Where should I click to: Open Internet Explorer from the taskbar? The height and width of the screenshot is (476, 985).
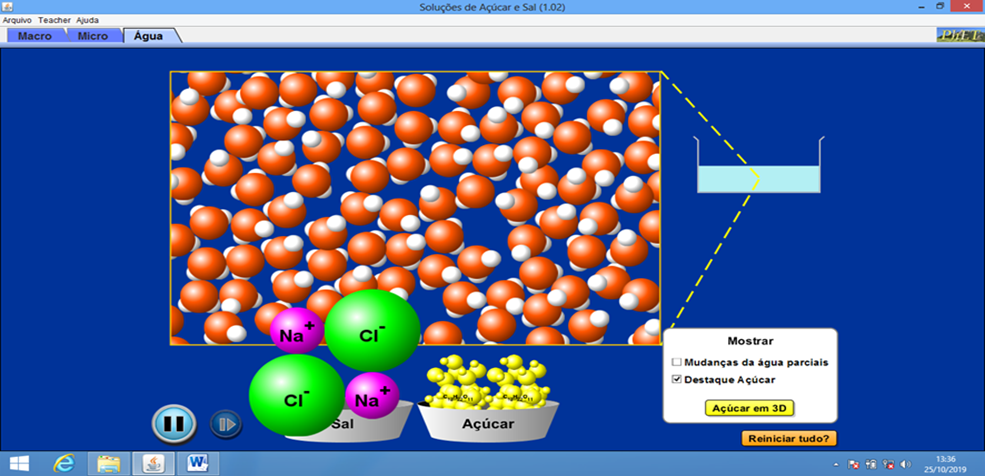pyautogui.click(x=65, y=463)
